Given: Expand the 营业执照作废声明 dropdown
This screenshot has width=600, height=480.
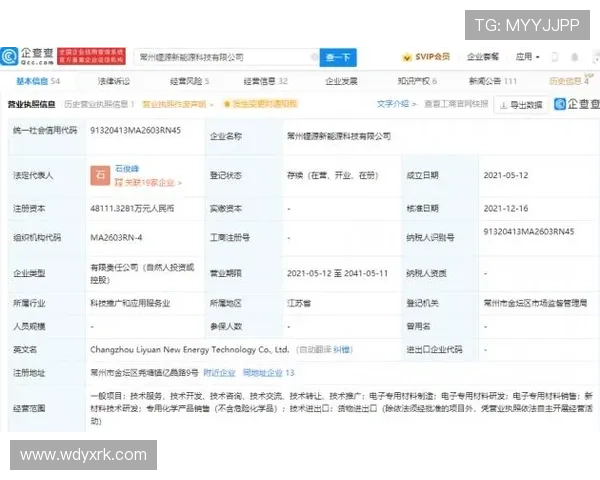Looking at the screenshot, I should pyautogui.click(x=178, y=104).
